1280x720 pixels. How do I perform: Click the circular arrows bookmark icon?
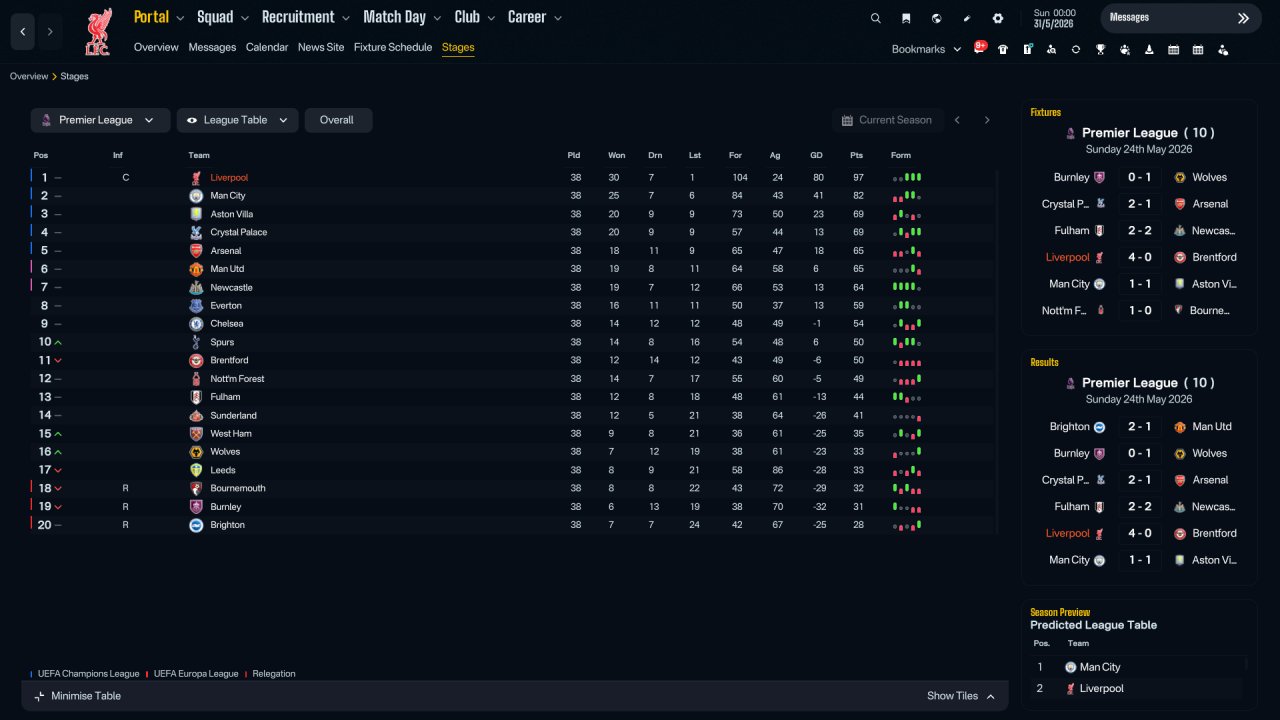pos(1076,49)
